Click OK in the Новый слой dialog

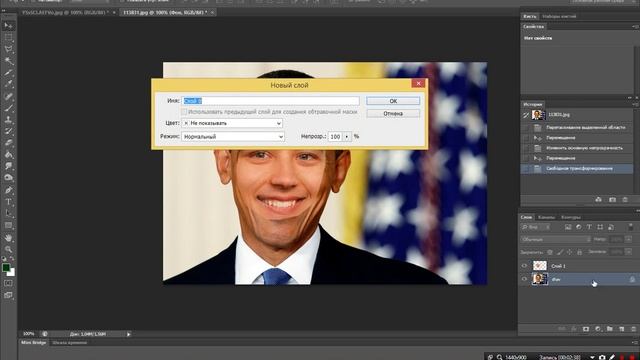393,101
